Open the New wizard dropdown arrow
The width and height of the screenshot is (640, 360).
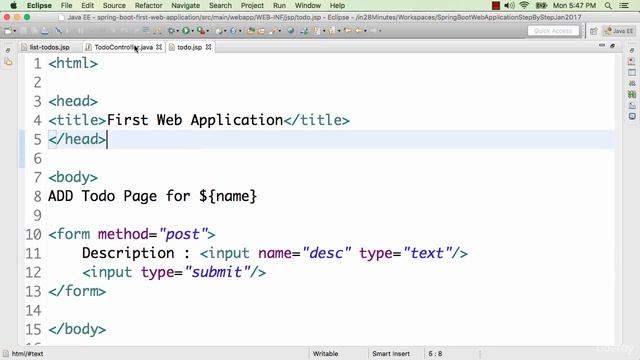[x=15, y=31]
